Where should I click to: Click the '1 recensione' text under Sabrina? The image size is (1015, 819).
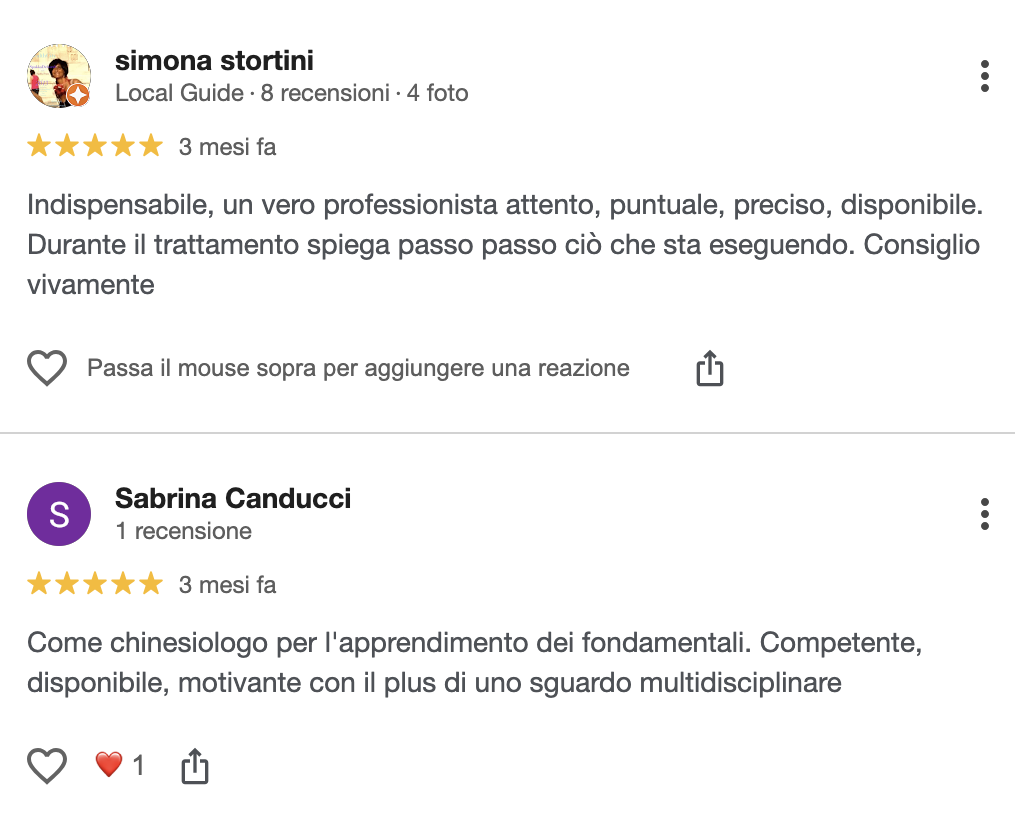[183, 530]
